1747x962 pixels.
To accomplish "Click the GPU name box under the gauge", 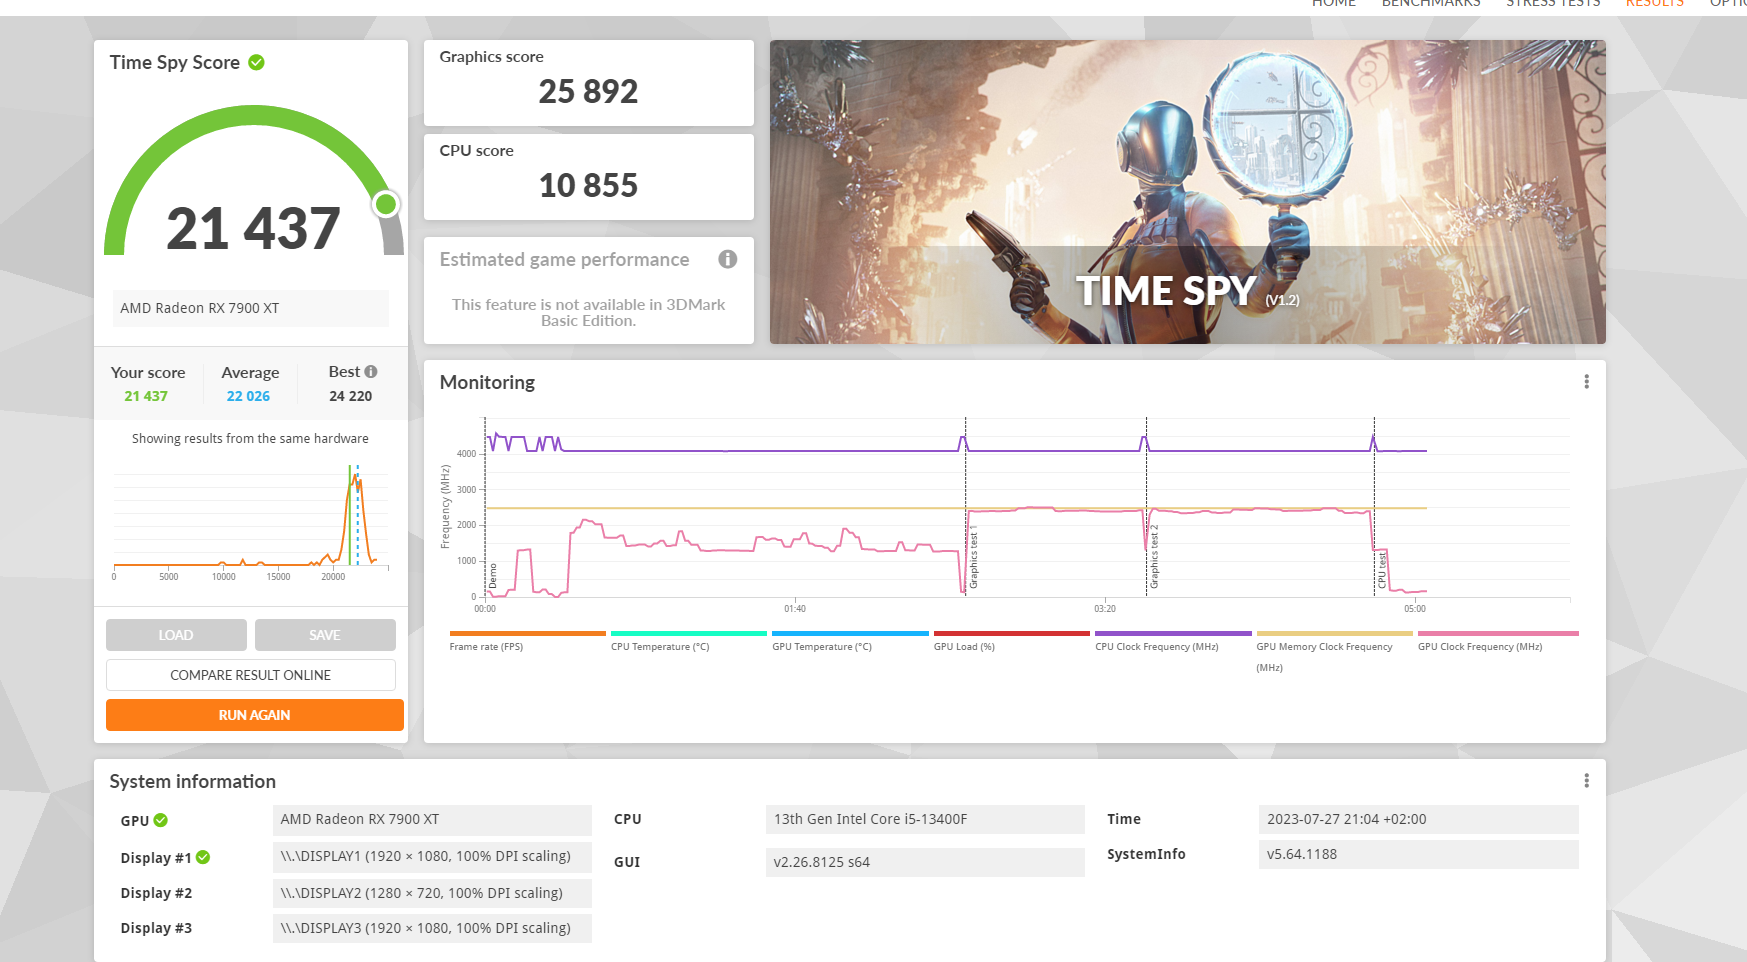I will click(251, 308).
